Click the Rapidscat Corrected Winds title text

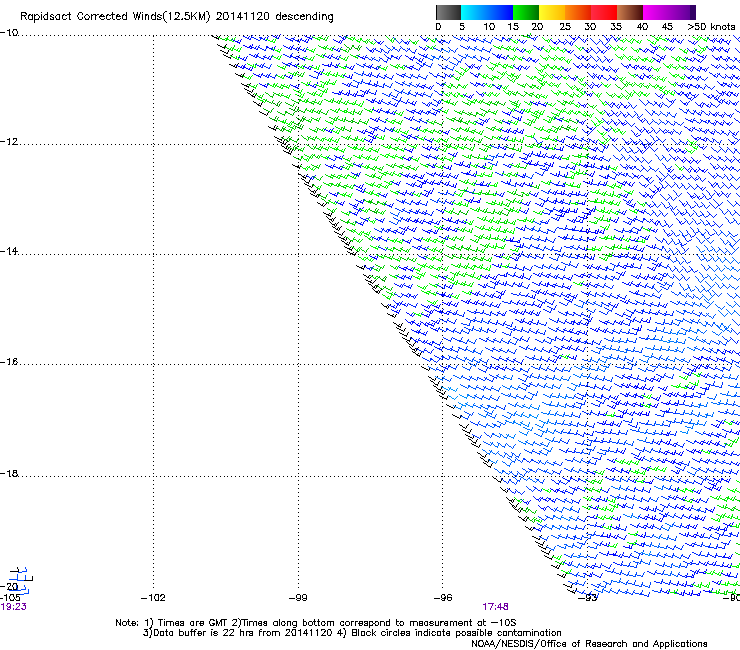click(x=177, y=17)
